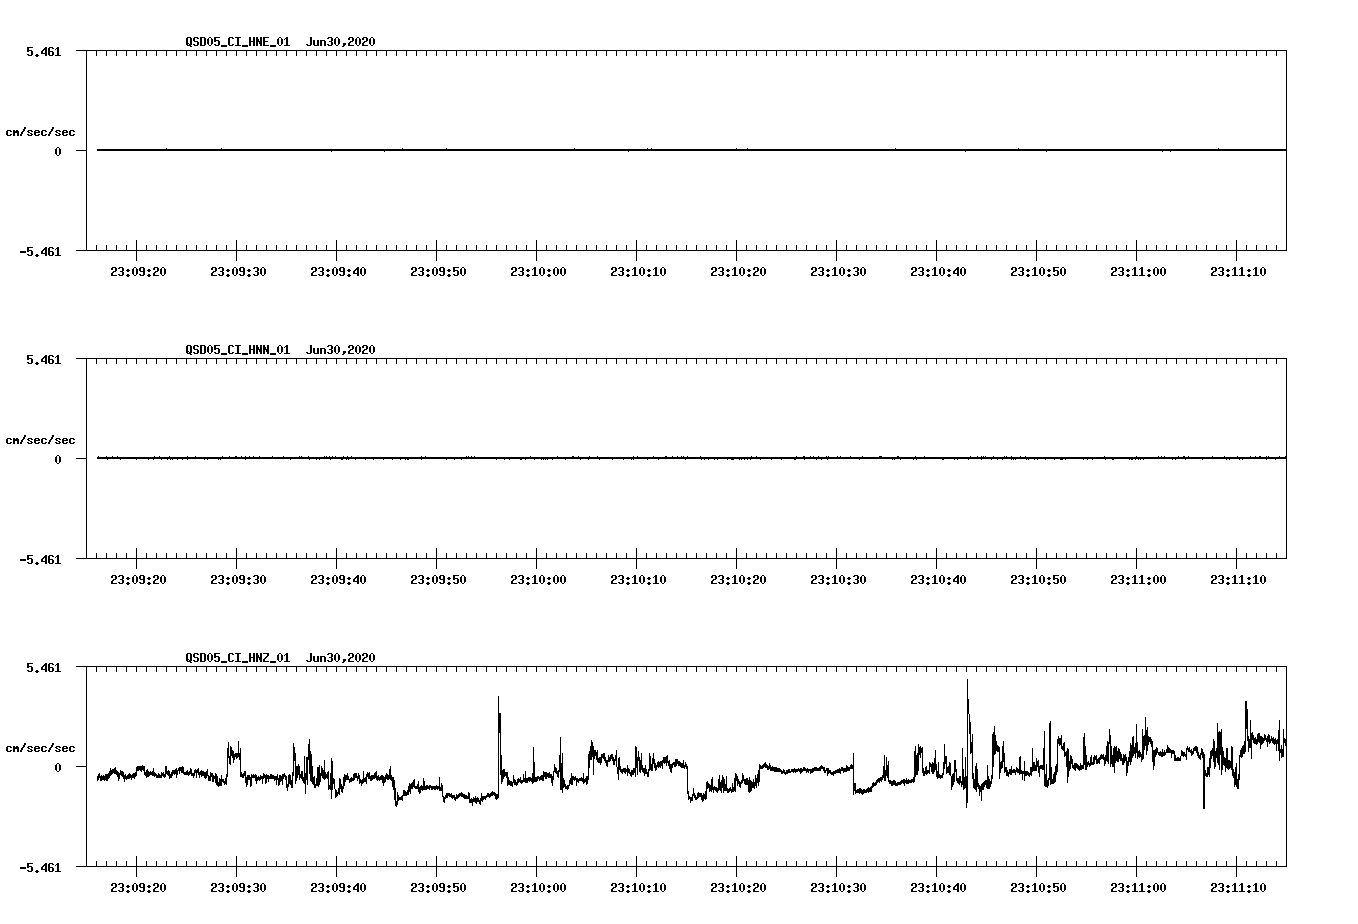The height and width of the screenshot is (924, 1358).
Task: Click the 23:11:00 time label under HNZ plot
Action: click(1138, 888)
